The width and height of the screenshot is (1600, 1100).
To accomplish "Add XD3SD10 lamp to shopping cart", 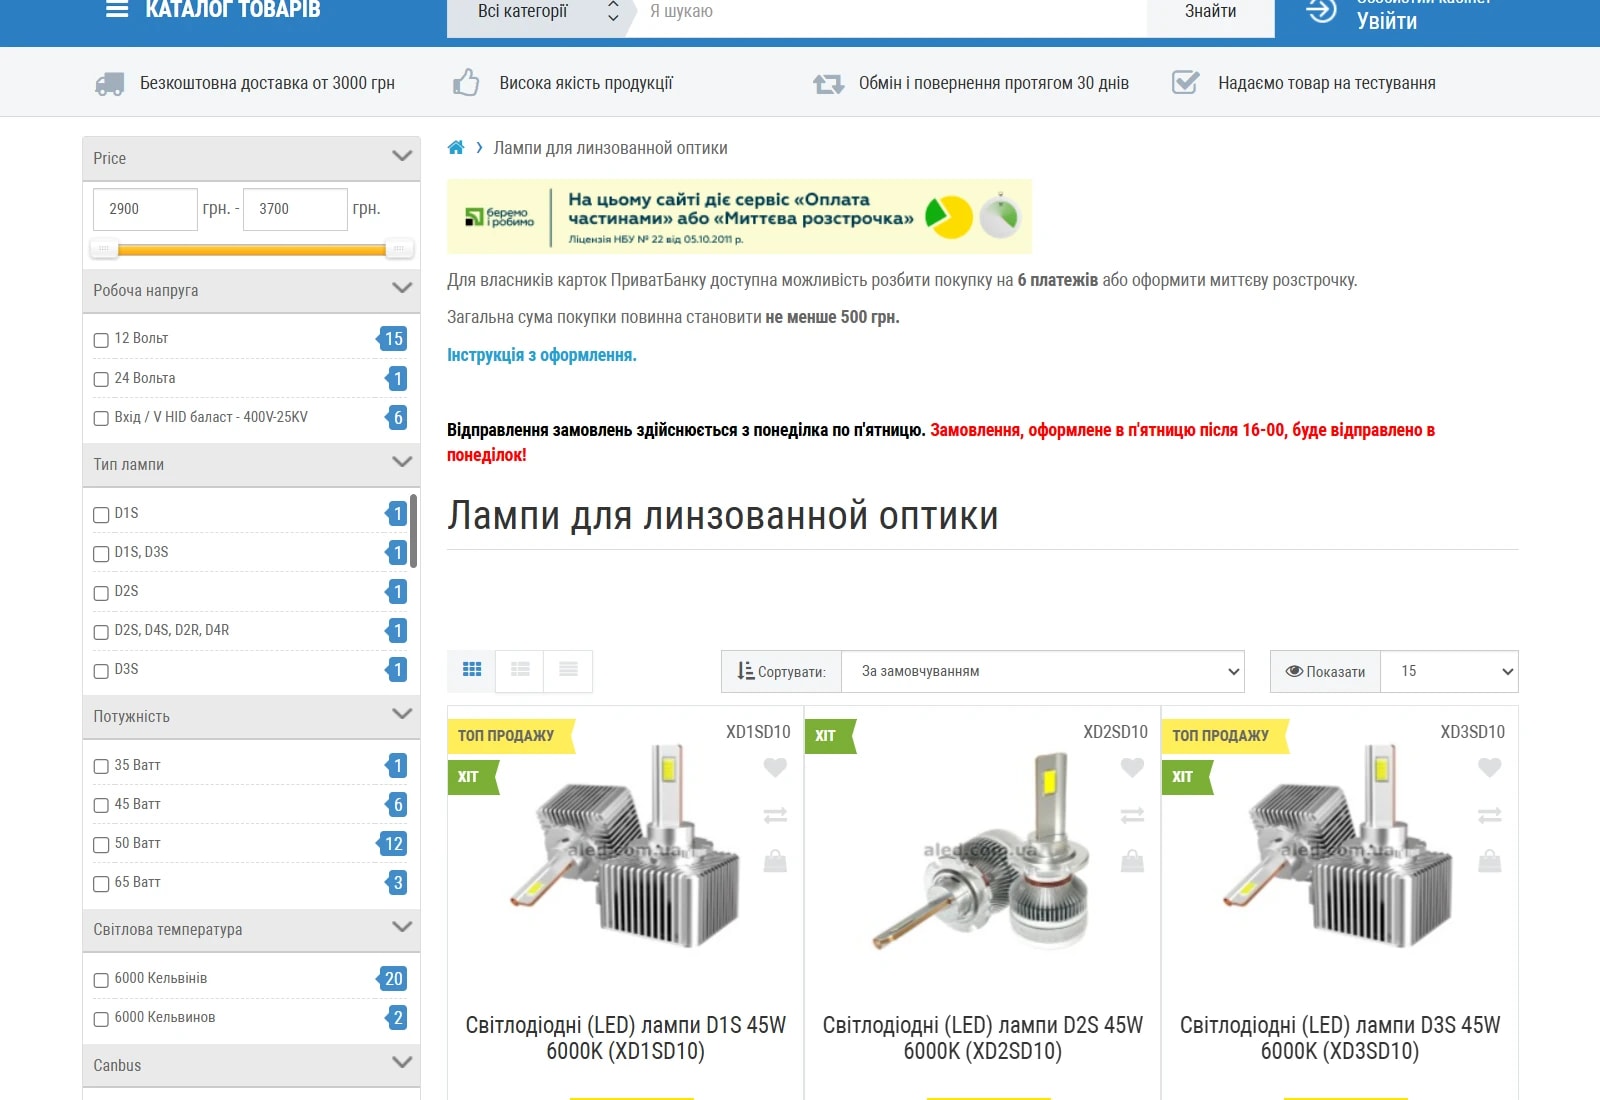I will coord(1490,861).
